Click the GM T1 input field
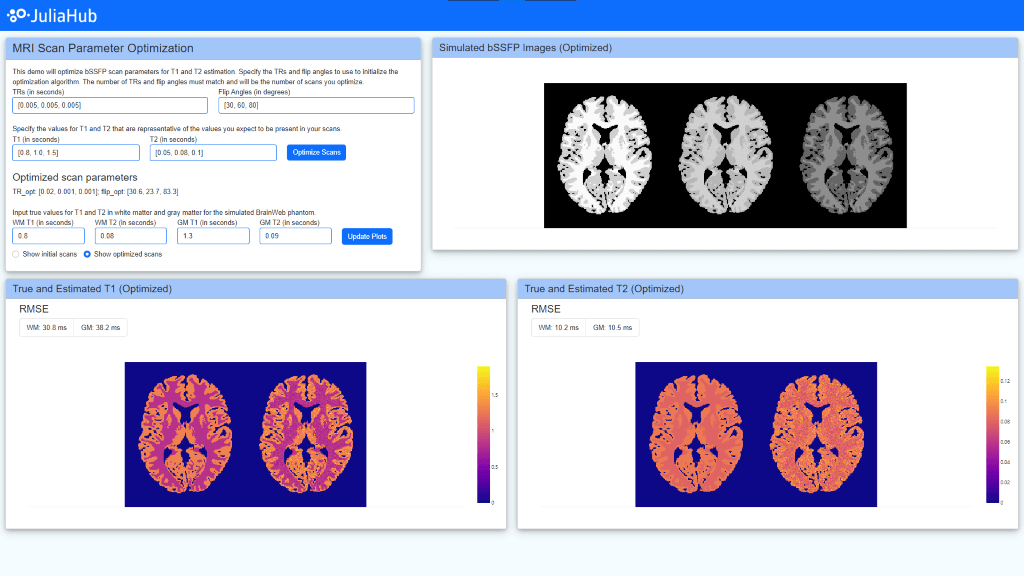The width and height of the screenshot is (1024, 576). pyautogui.click(x=214, y=236)
